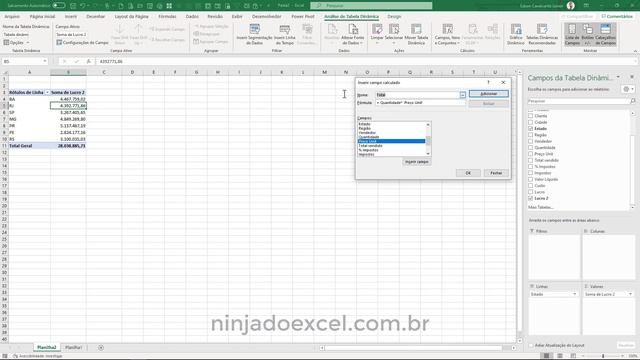The height and width of the screenshot is (360, 640).
Task: Click the add new sheet icon
Action: pyautogui.click(x=101, y=348)
